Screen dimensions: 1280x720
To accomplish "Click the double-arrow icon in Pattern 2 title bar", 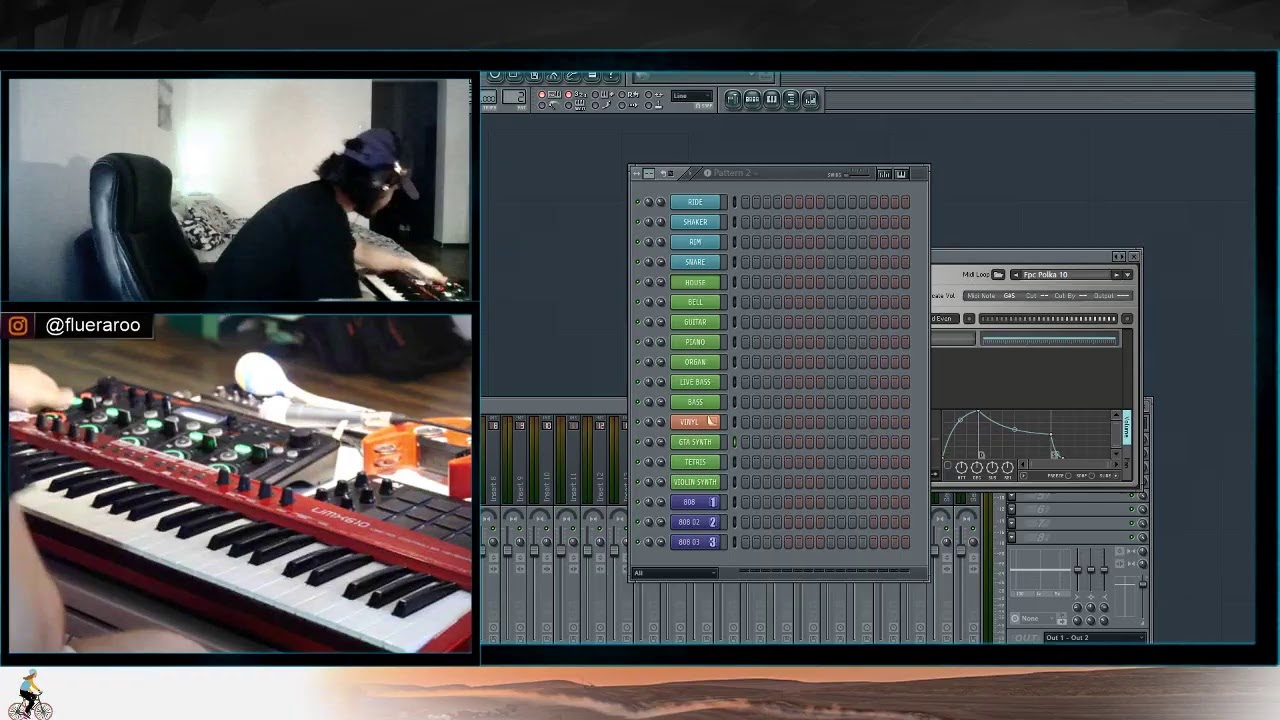I will coord(636,174).
